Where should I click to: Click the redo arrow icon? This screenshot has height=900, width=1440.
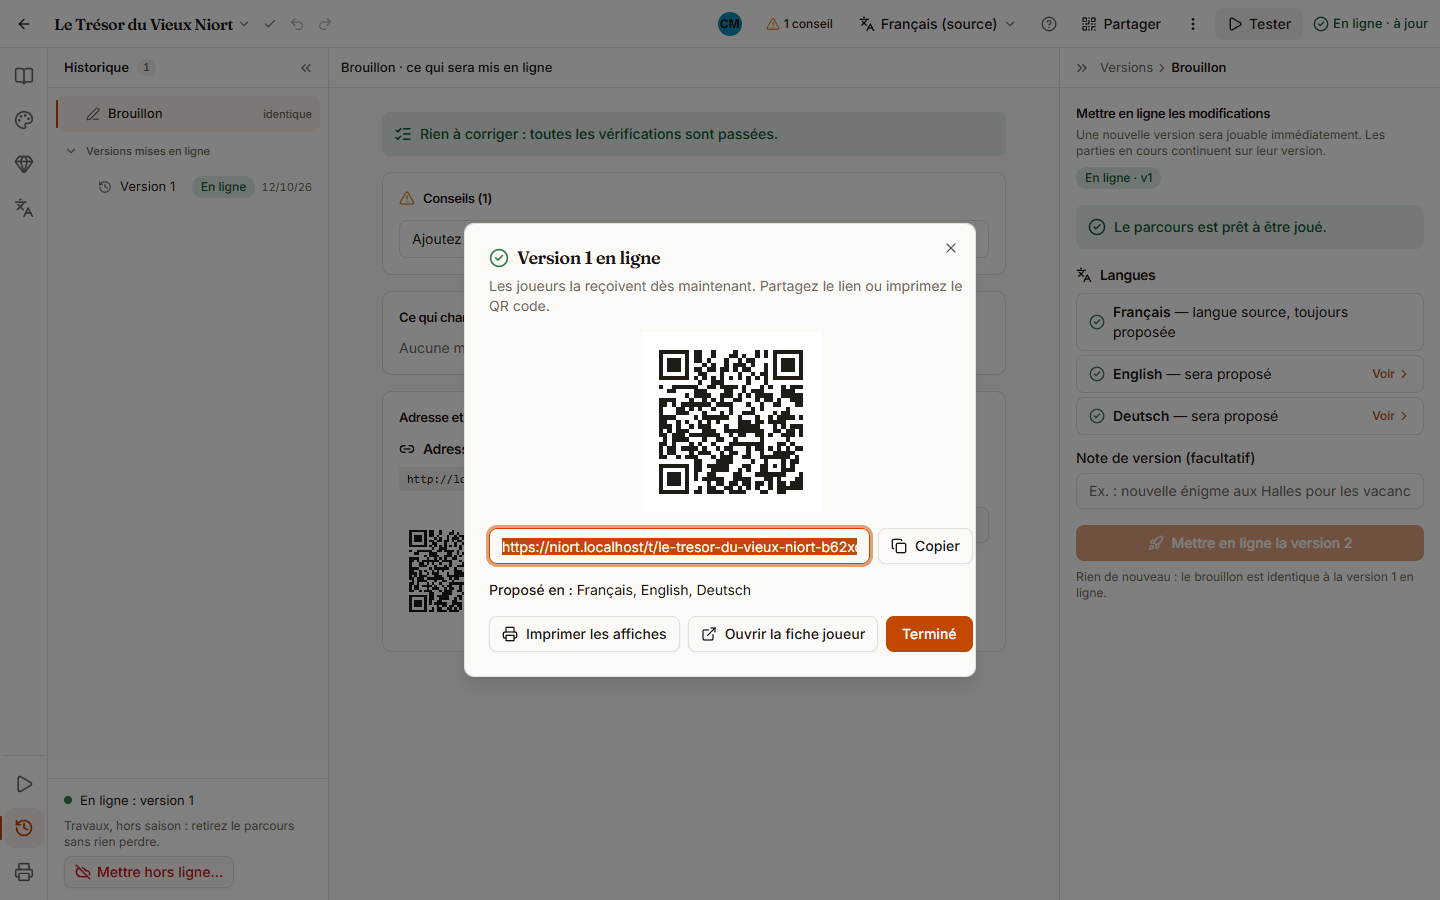coord(325,24)
